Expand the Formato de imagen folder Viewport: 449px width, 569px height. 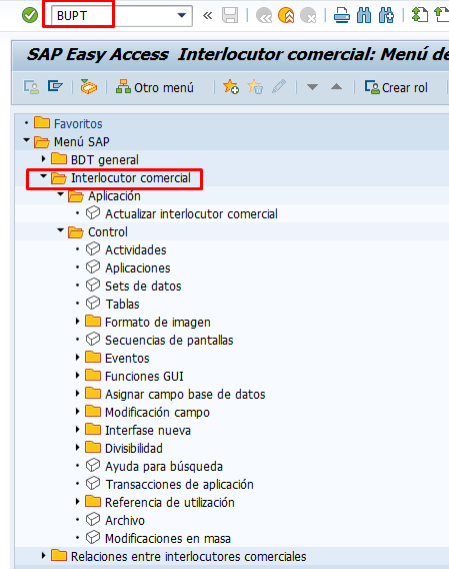pos(77,321)
